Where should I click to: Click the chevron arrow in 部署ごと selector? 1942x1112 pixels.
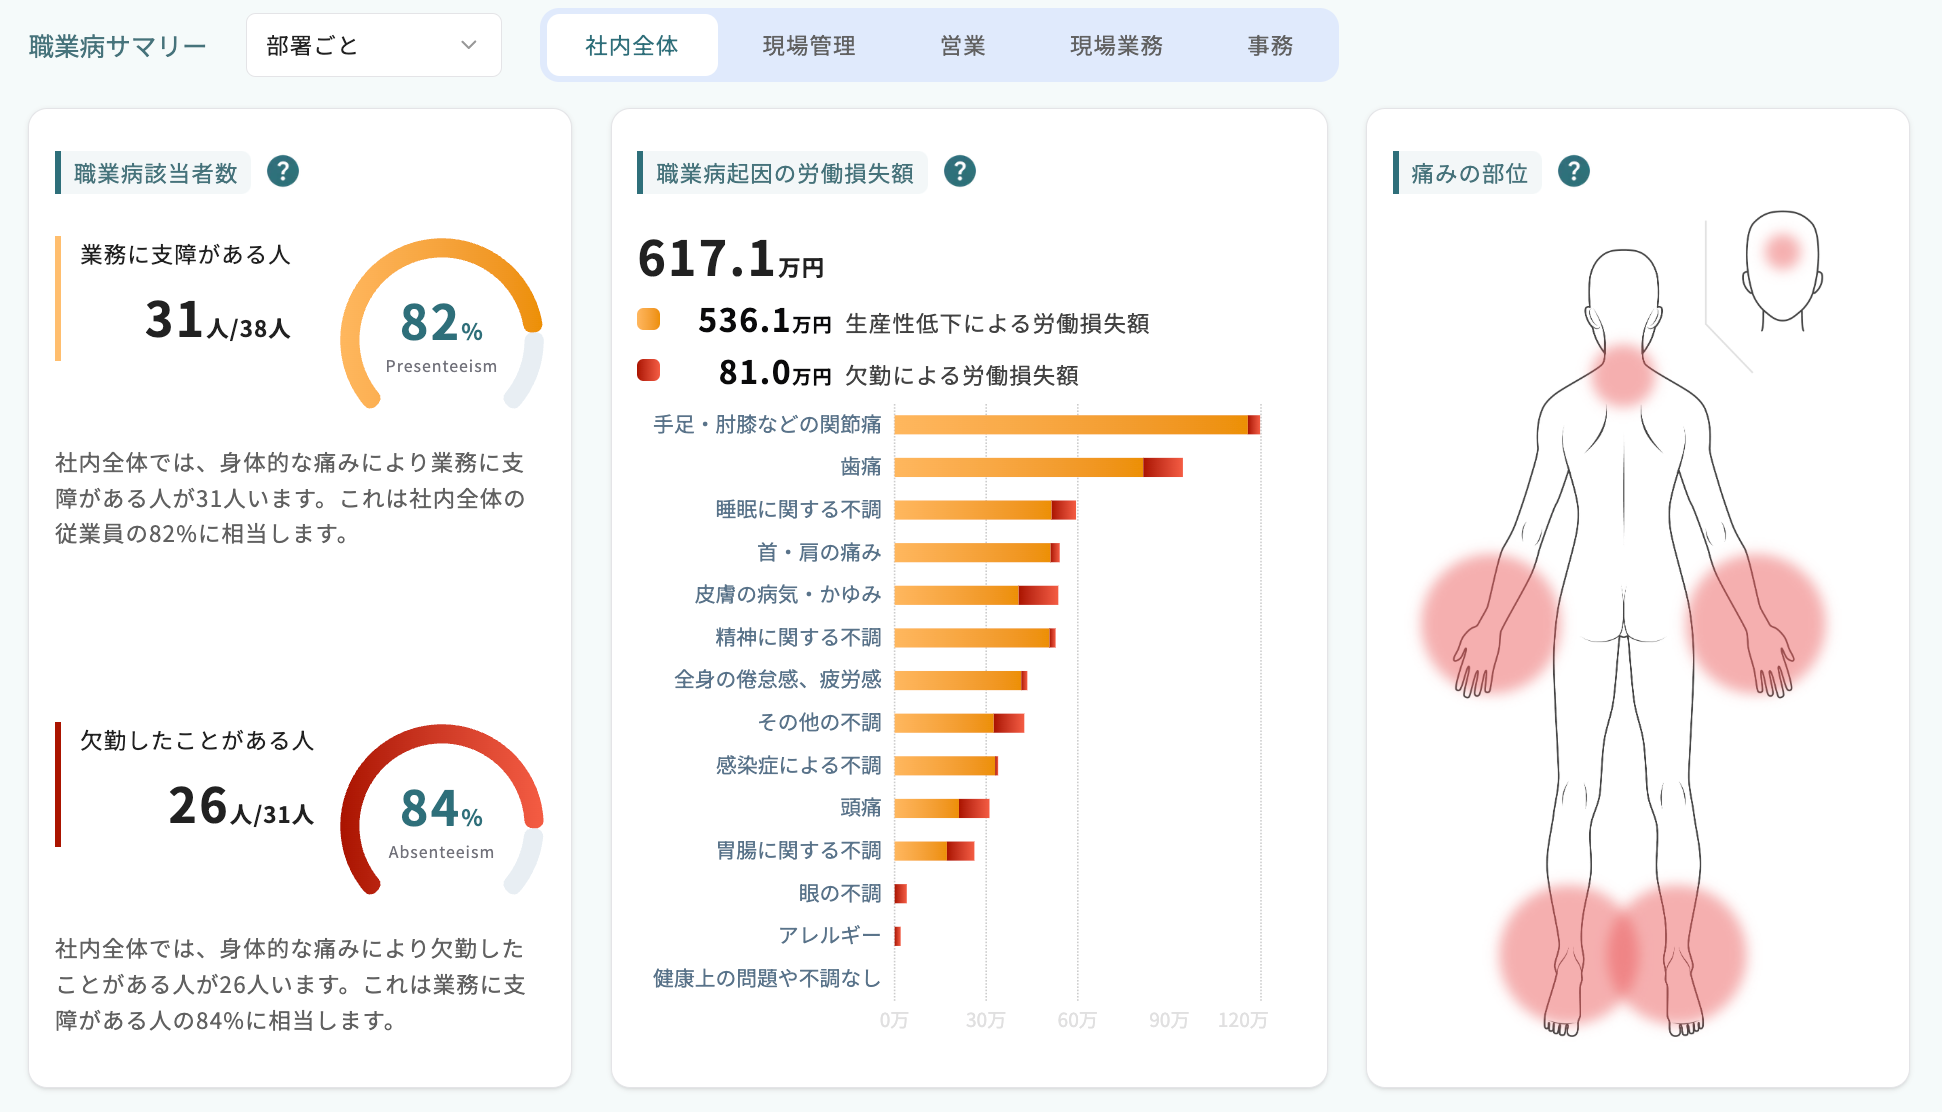click(x=469, y=46)
